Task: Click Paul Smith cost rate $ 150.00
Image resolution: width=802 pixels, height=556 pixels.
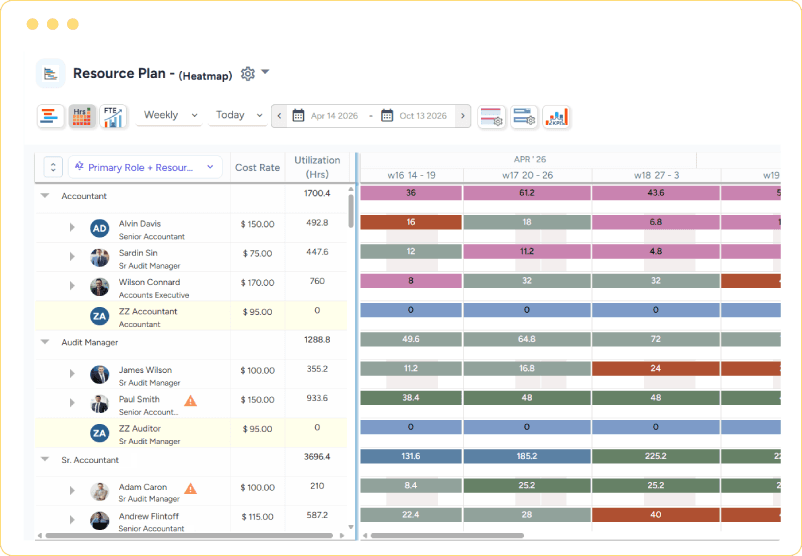Action: tap(257, 400)
